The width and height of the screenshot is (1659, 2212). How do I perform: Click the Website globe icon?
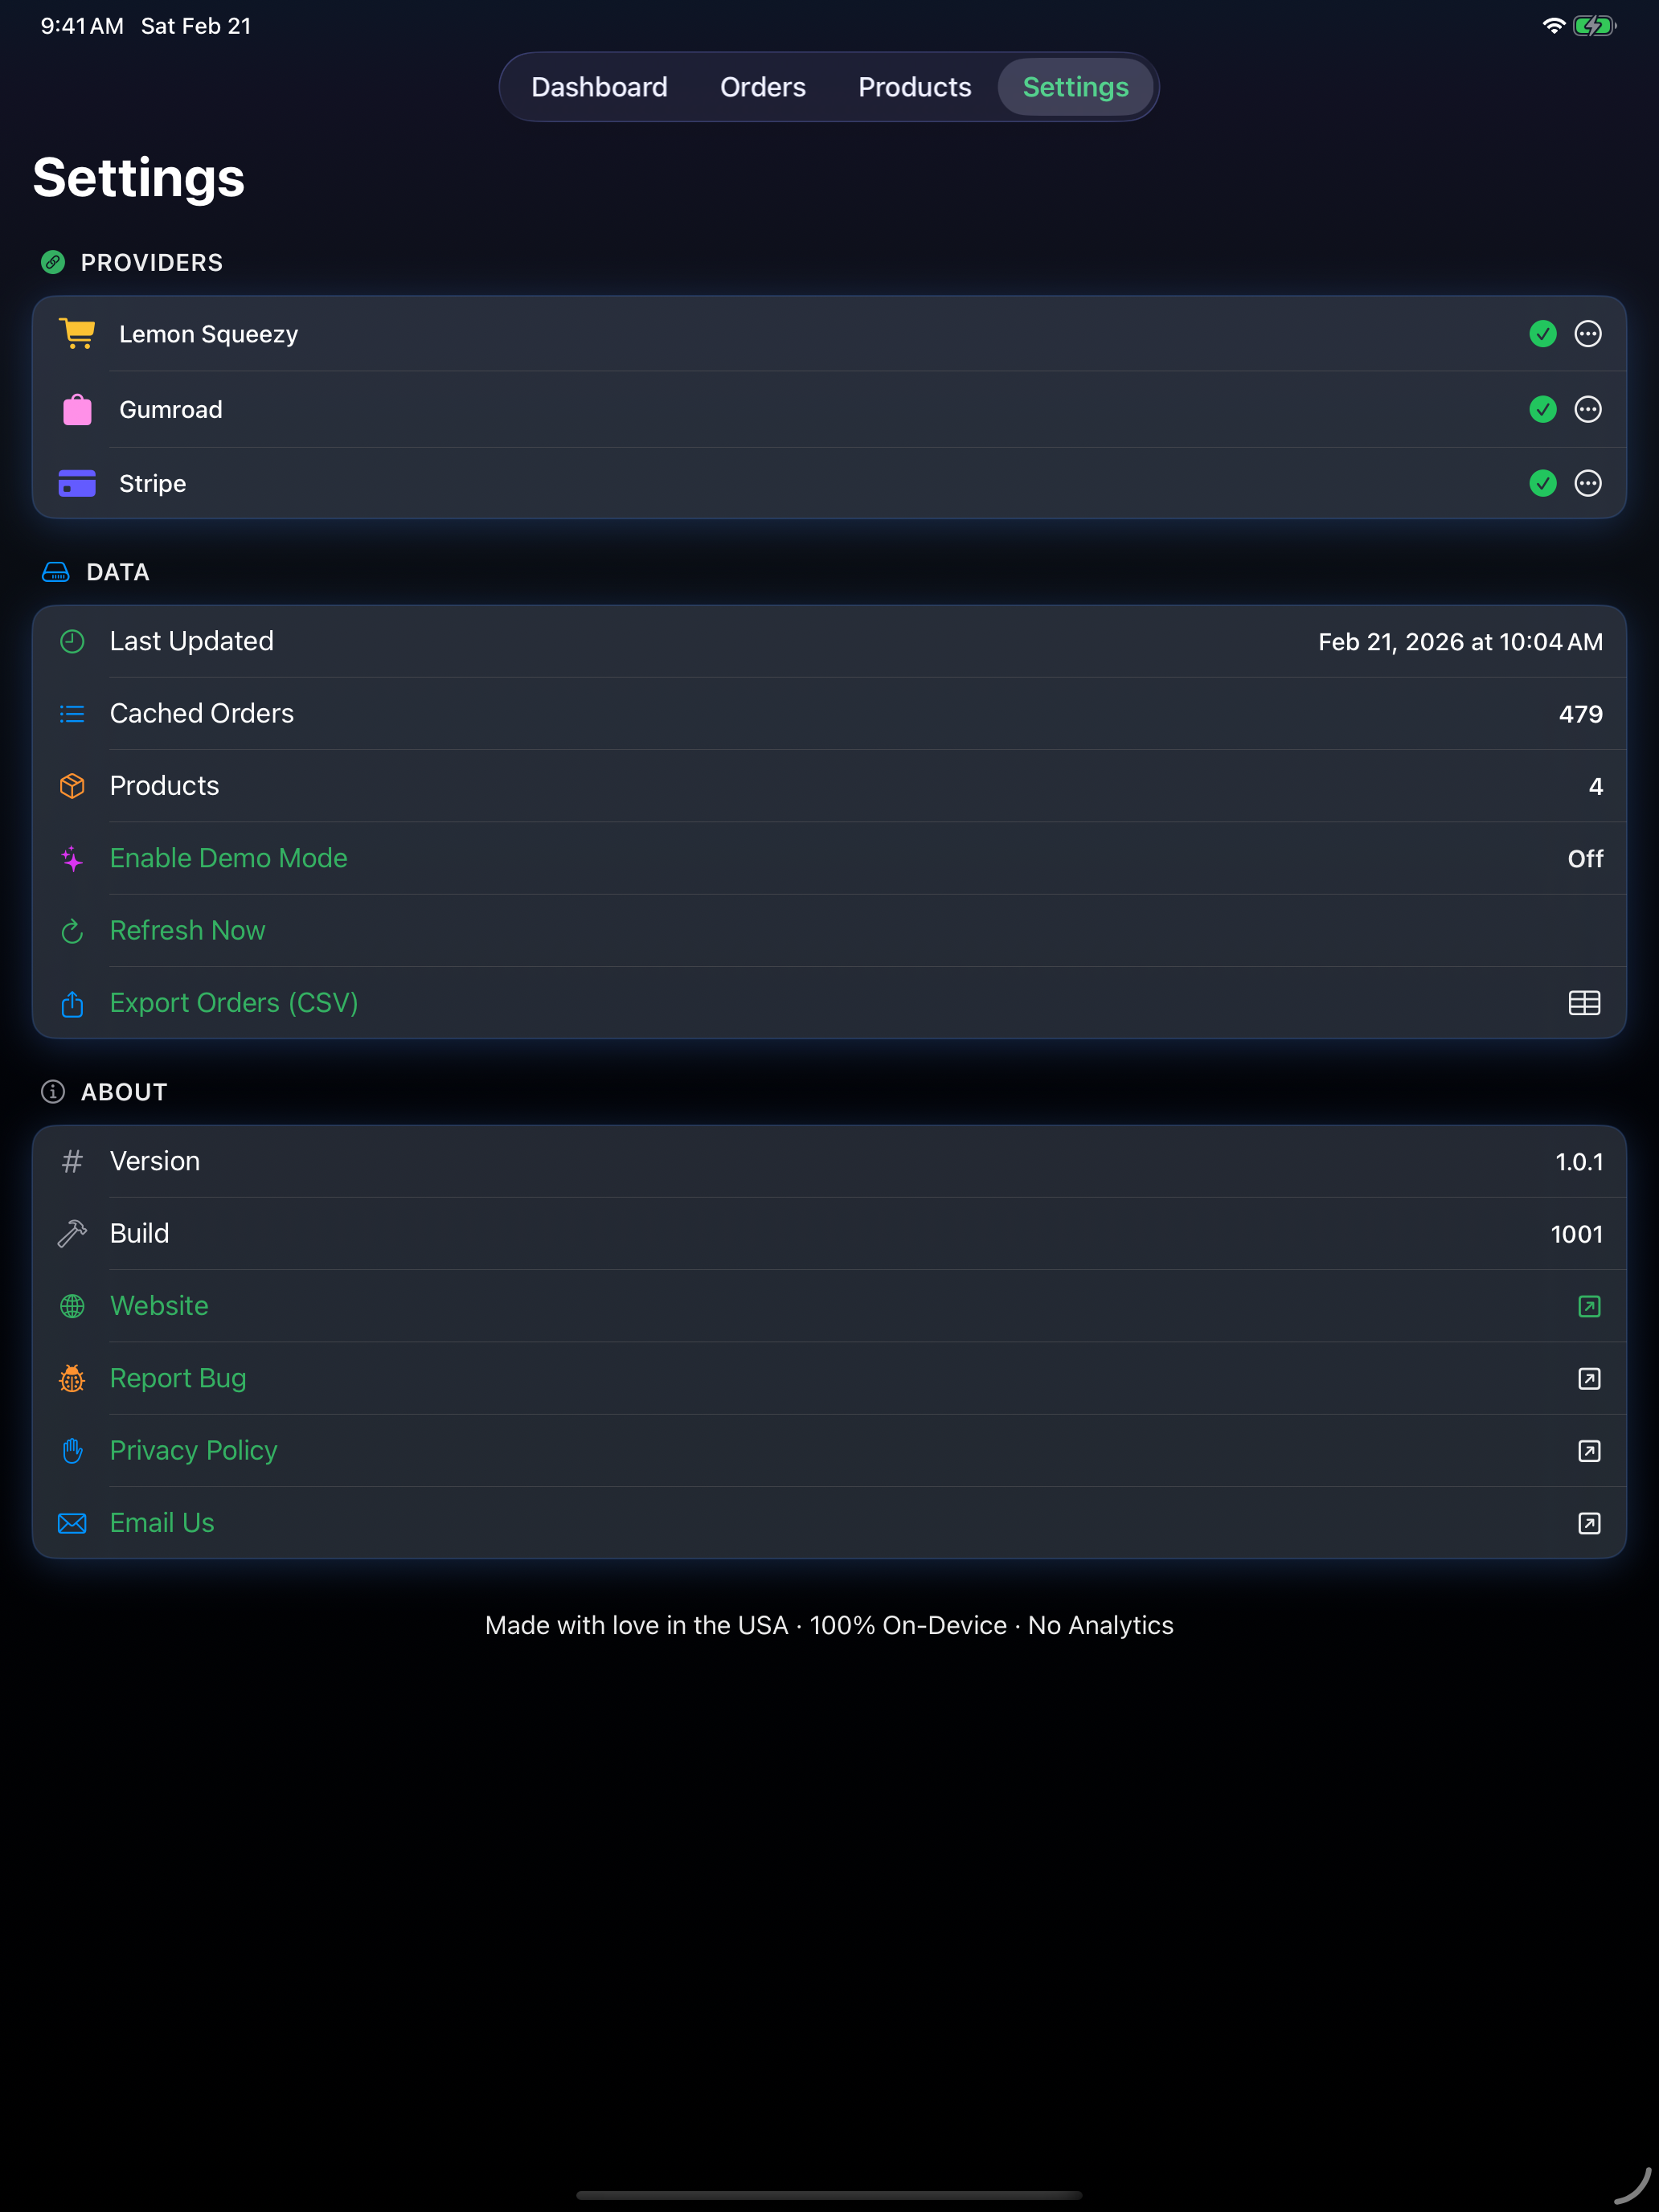click(x=72, y=1306)
